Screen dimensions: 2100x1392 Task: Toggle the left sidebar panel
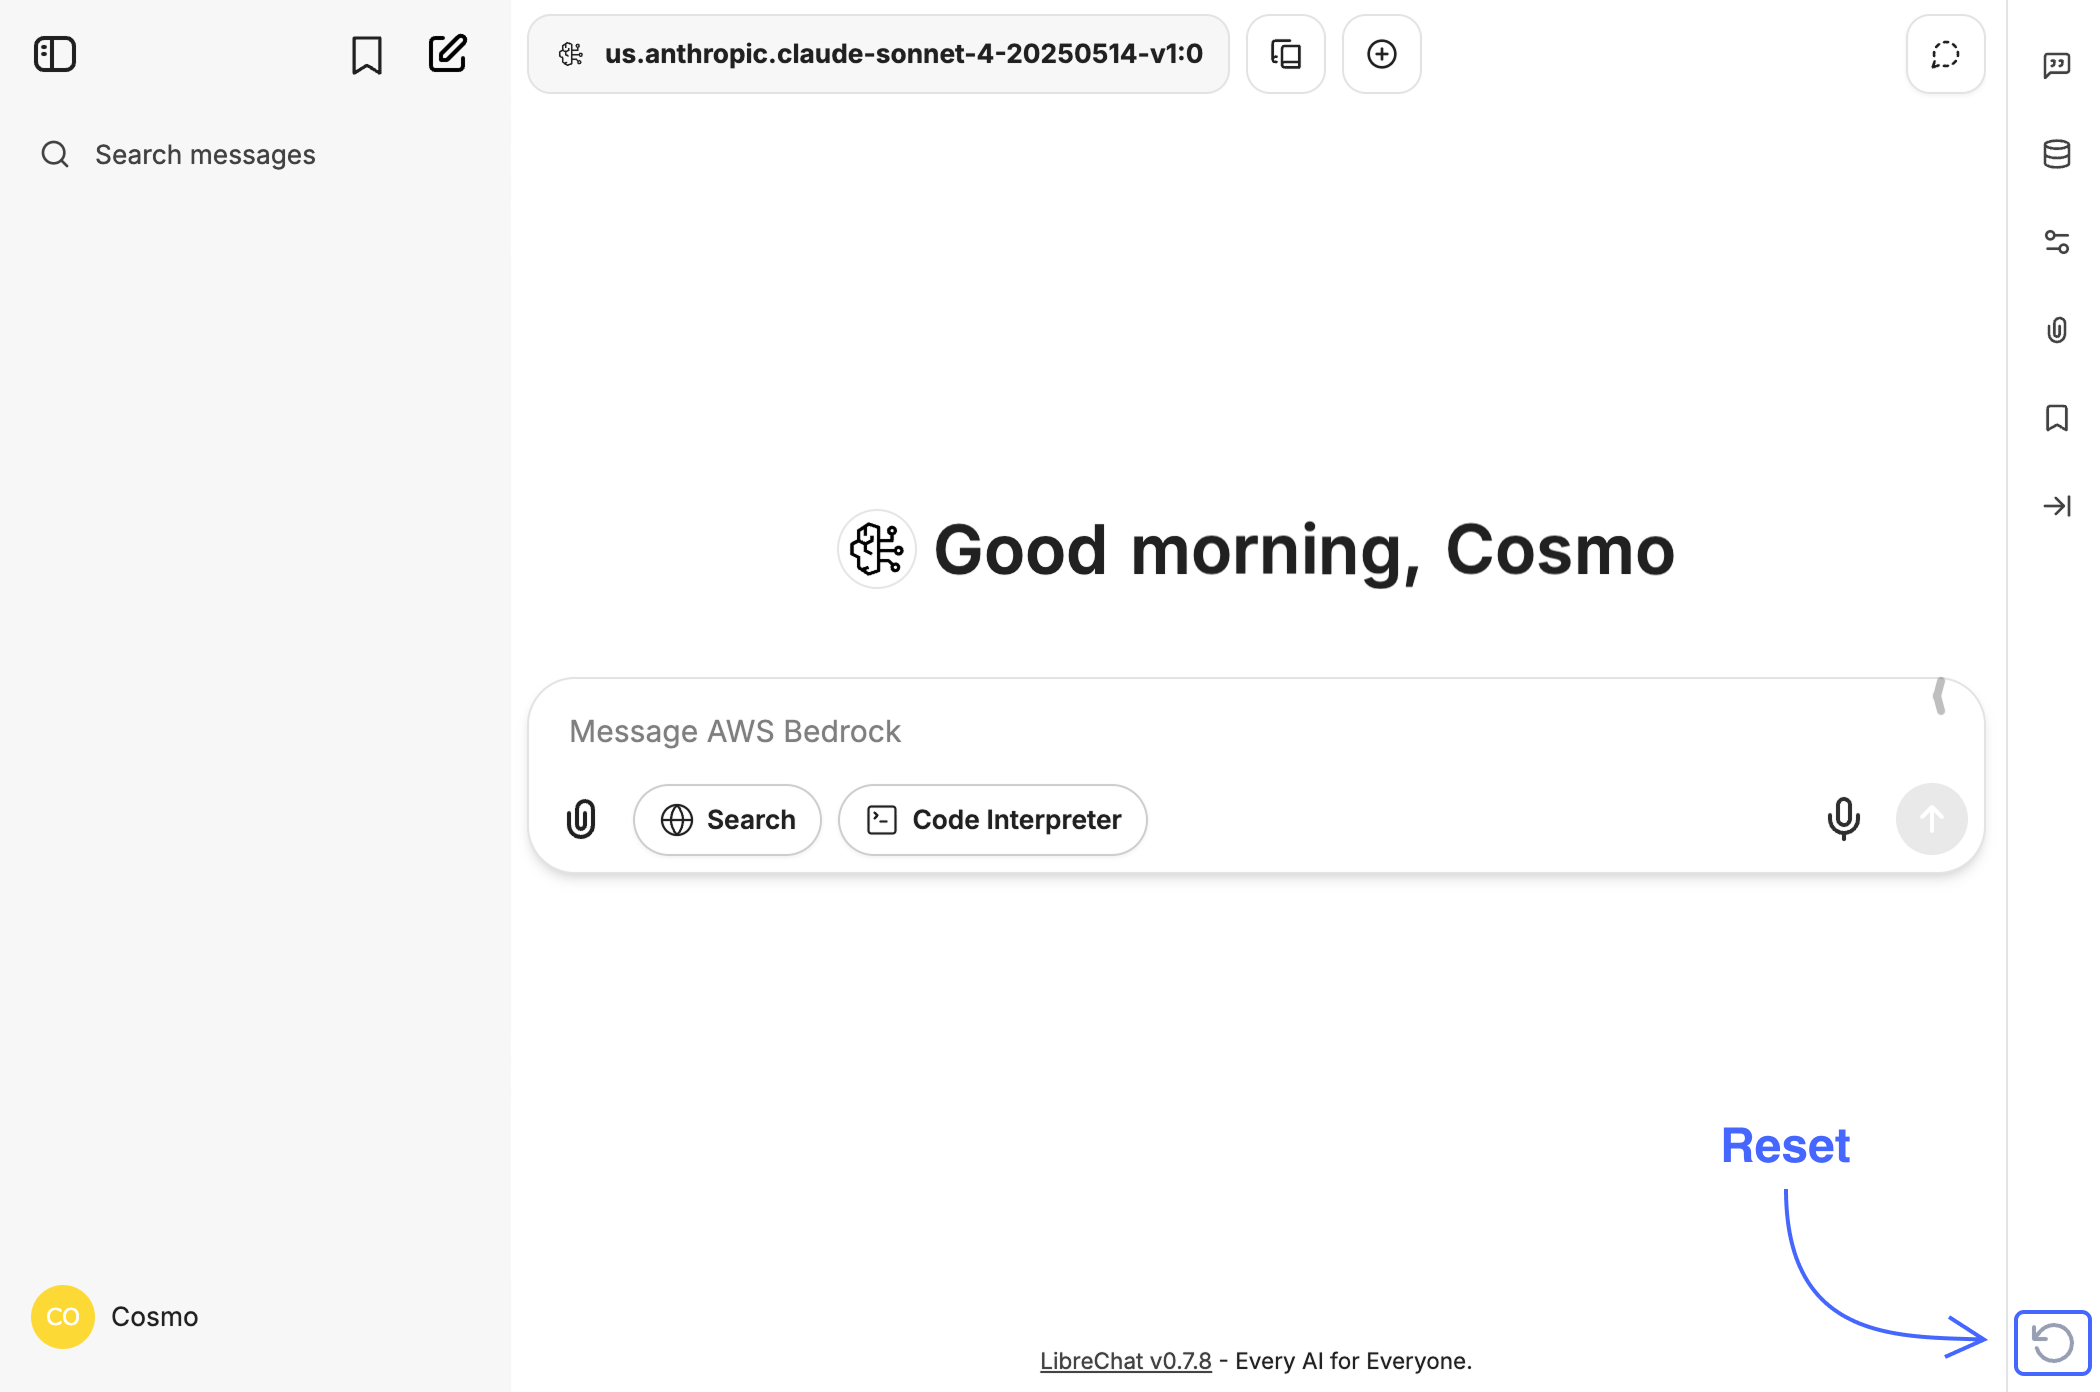tap(55, 54)
